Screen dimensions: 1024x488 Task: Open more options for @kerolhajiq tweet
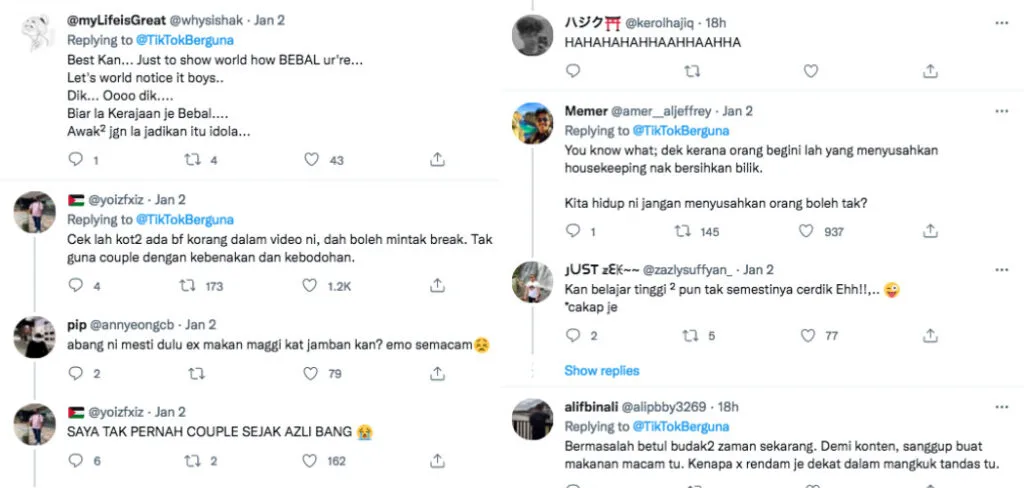1001,22
